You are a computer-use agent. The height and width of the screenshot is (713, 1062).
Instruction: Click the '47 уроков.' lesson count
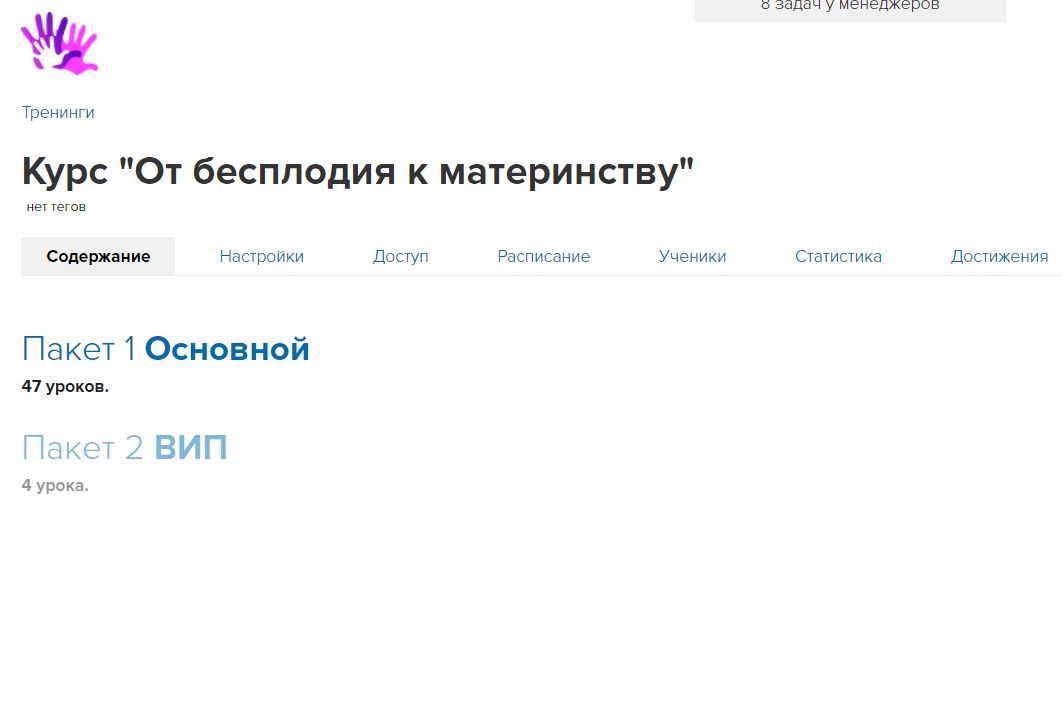pyautogui.click(x=65, y=387)
